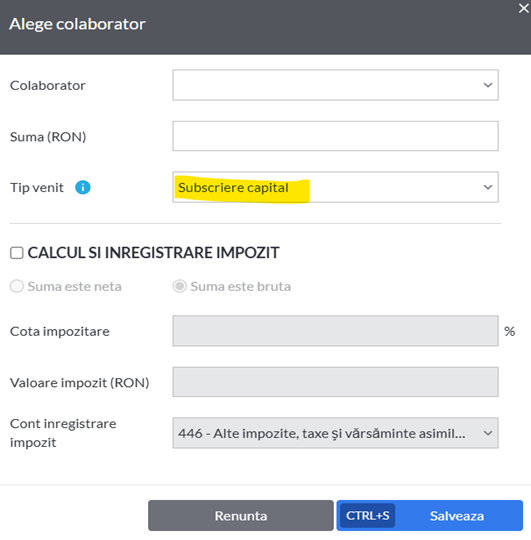Image resolution: width=531 pixels, height=540 pixels.
Task: Open the 446 - Alte impozite account dropdown
Action: [x=335, y=433]
